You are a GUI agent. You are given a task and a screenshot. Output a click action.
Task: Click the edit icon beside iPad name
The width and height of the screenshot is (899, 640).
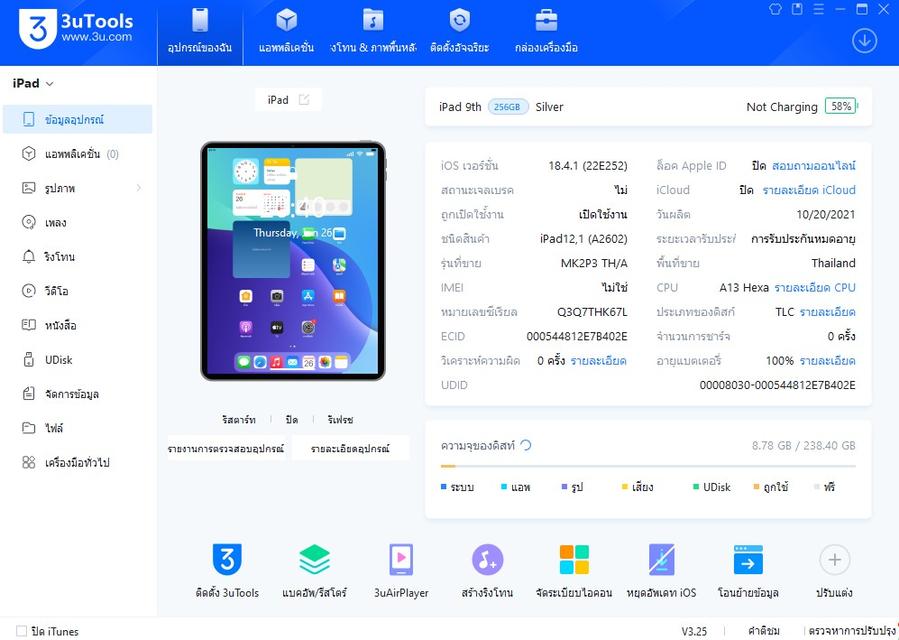[x=304, y=100]
